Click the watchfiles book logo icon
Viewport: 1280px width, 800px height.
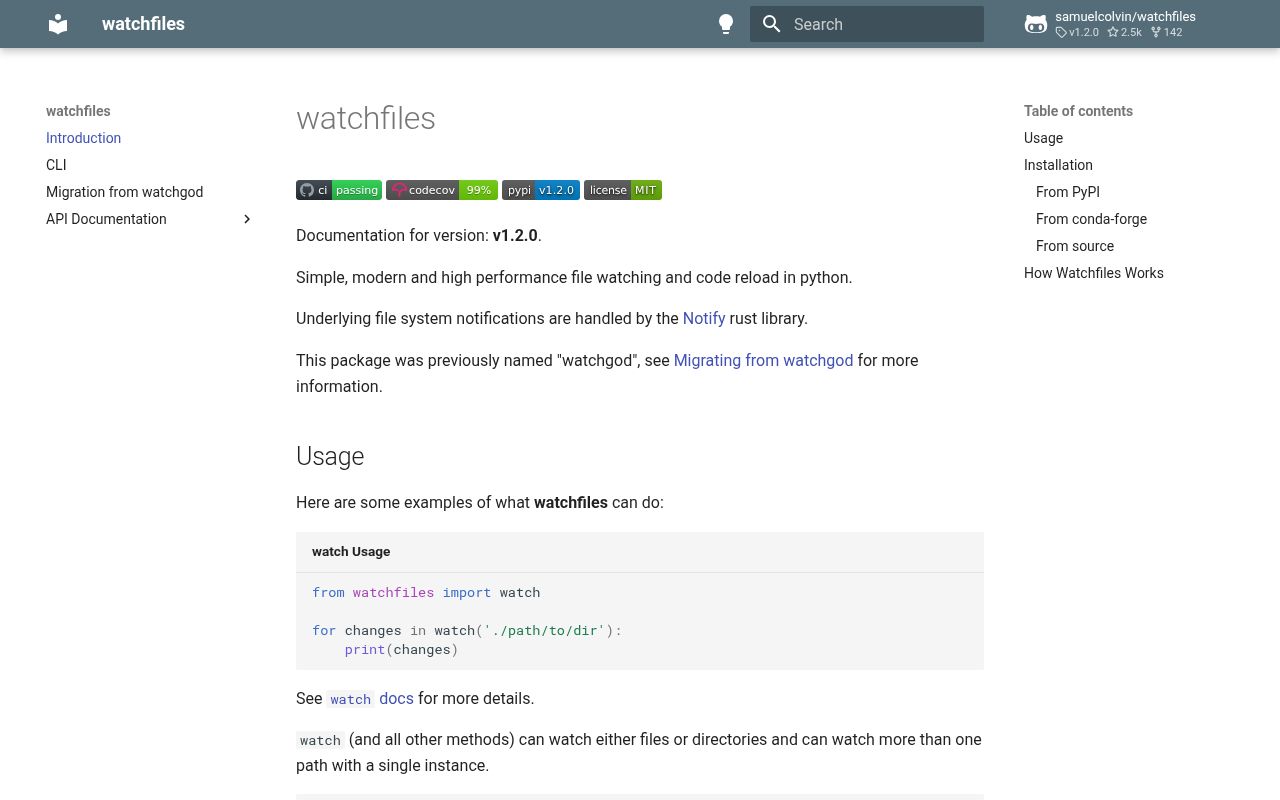58,24
